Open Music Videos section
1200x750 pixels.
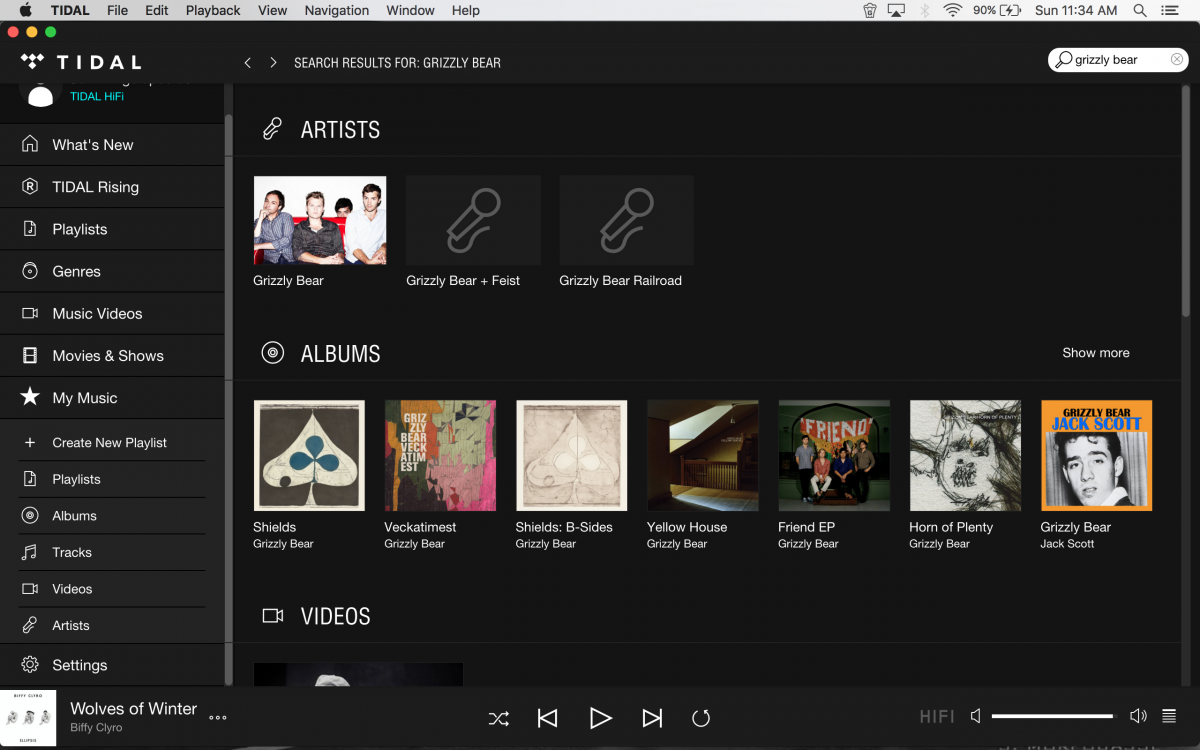[112, 313]
